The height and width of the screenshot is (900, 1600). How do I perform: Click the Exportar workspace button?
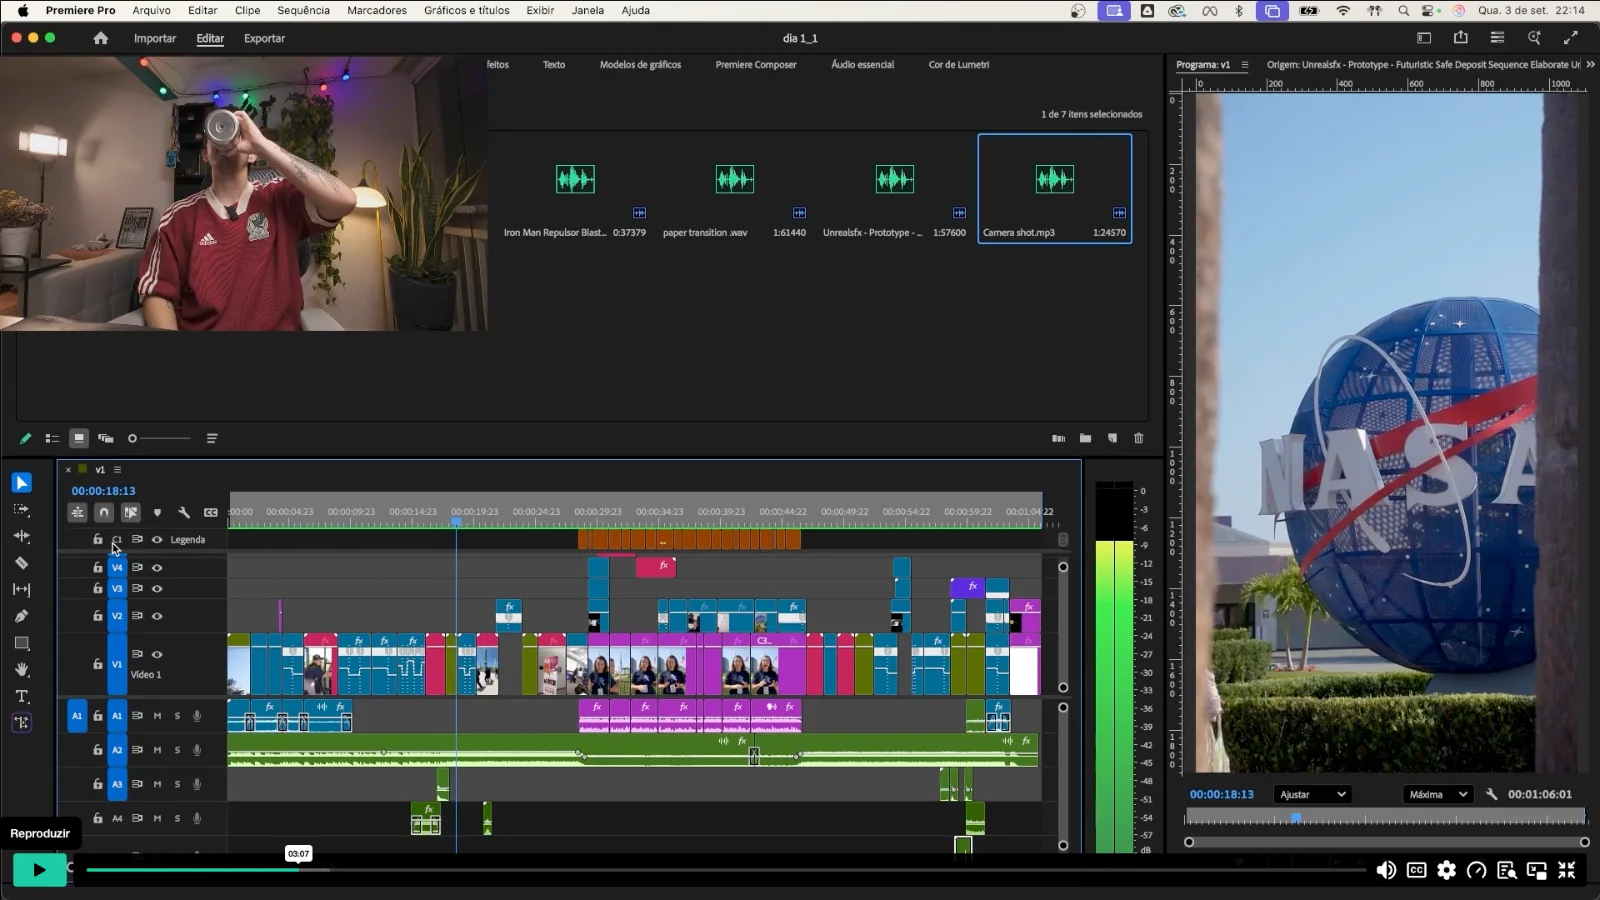coord(264,38)
